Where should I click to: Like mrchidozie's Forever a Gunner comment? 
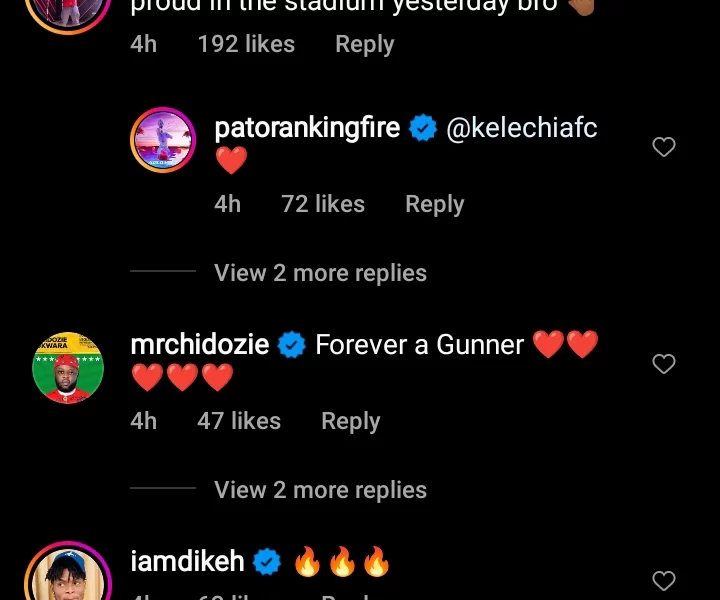[664, 365]
